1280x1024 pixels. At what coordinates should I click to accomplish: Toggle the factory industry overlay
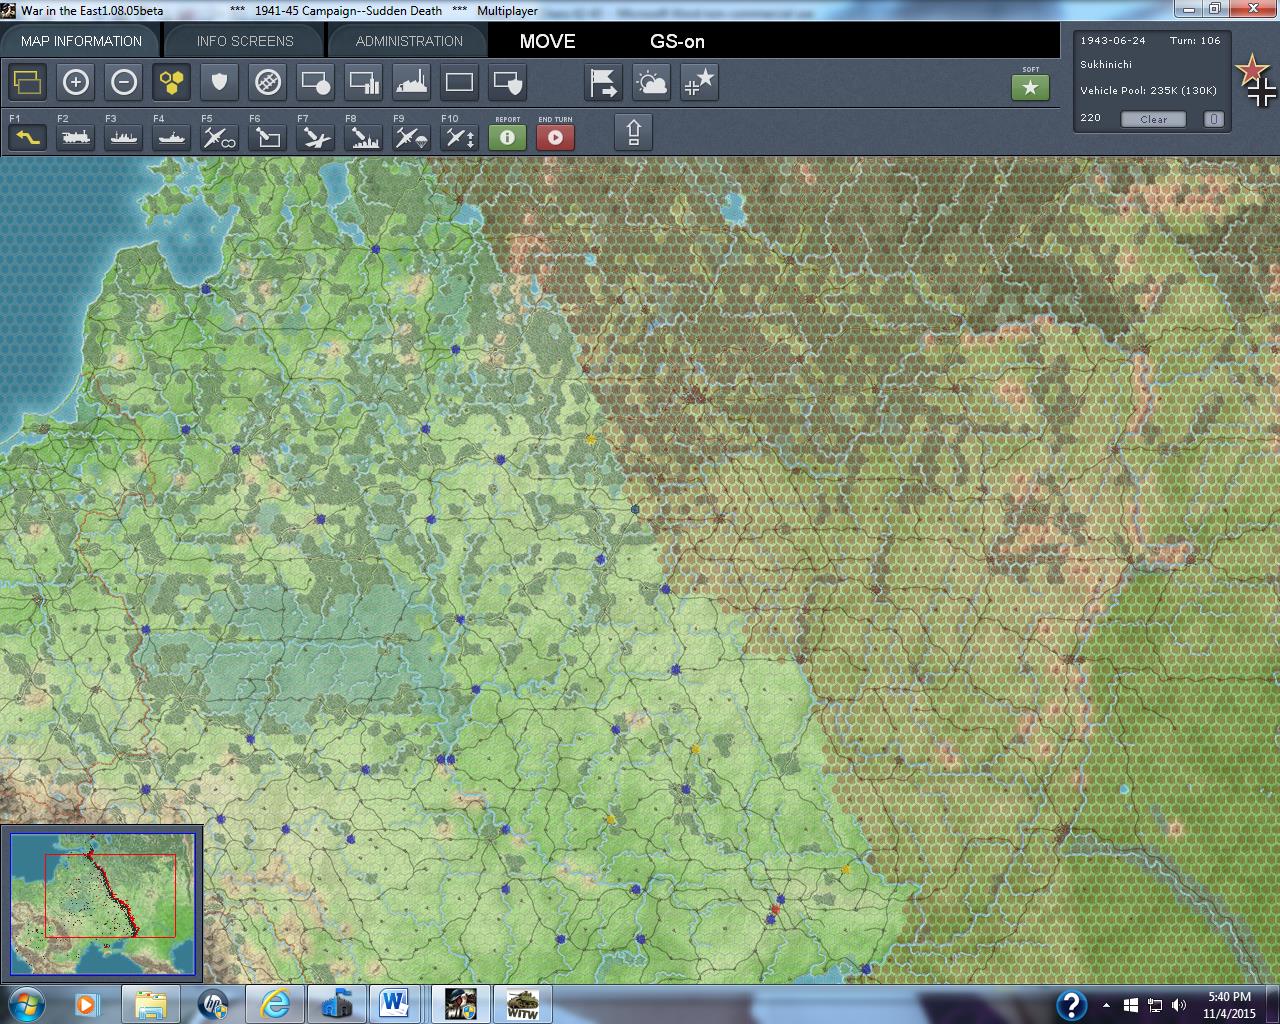pos(412,82)
